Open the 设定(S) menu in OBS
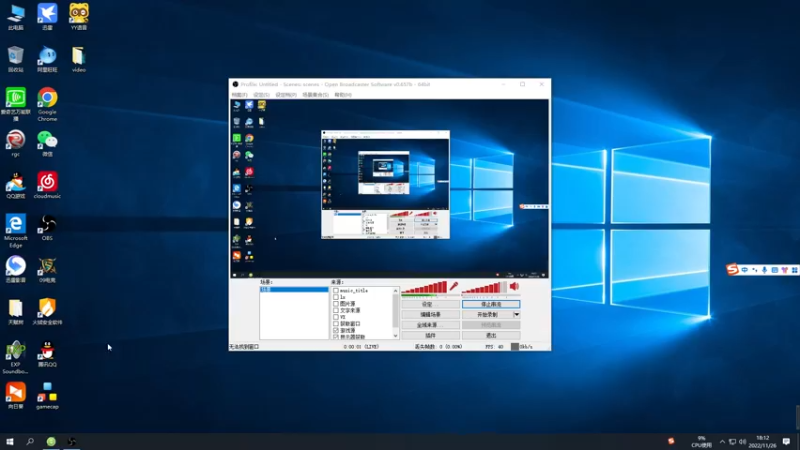Screen dimensions: 800x450 pyautogui.click(x=261, y=95)
